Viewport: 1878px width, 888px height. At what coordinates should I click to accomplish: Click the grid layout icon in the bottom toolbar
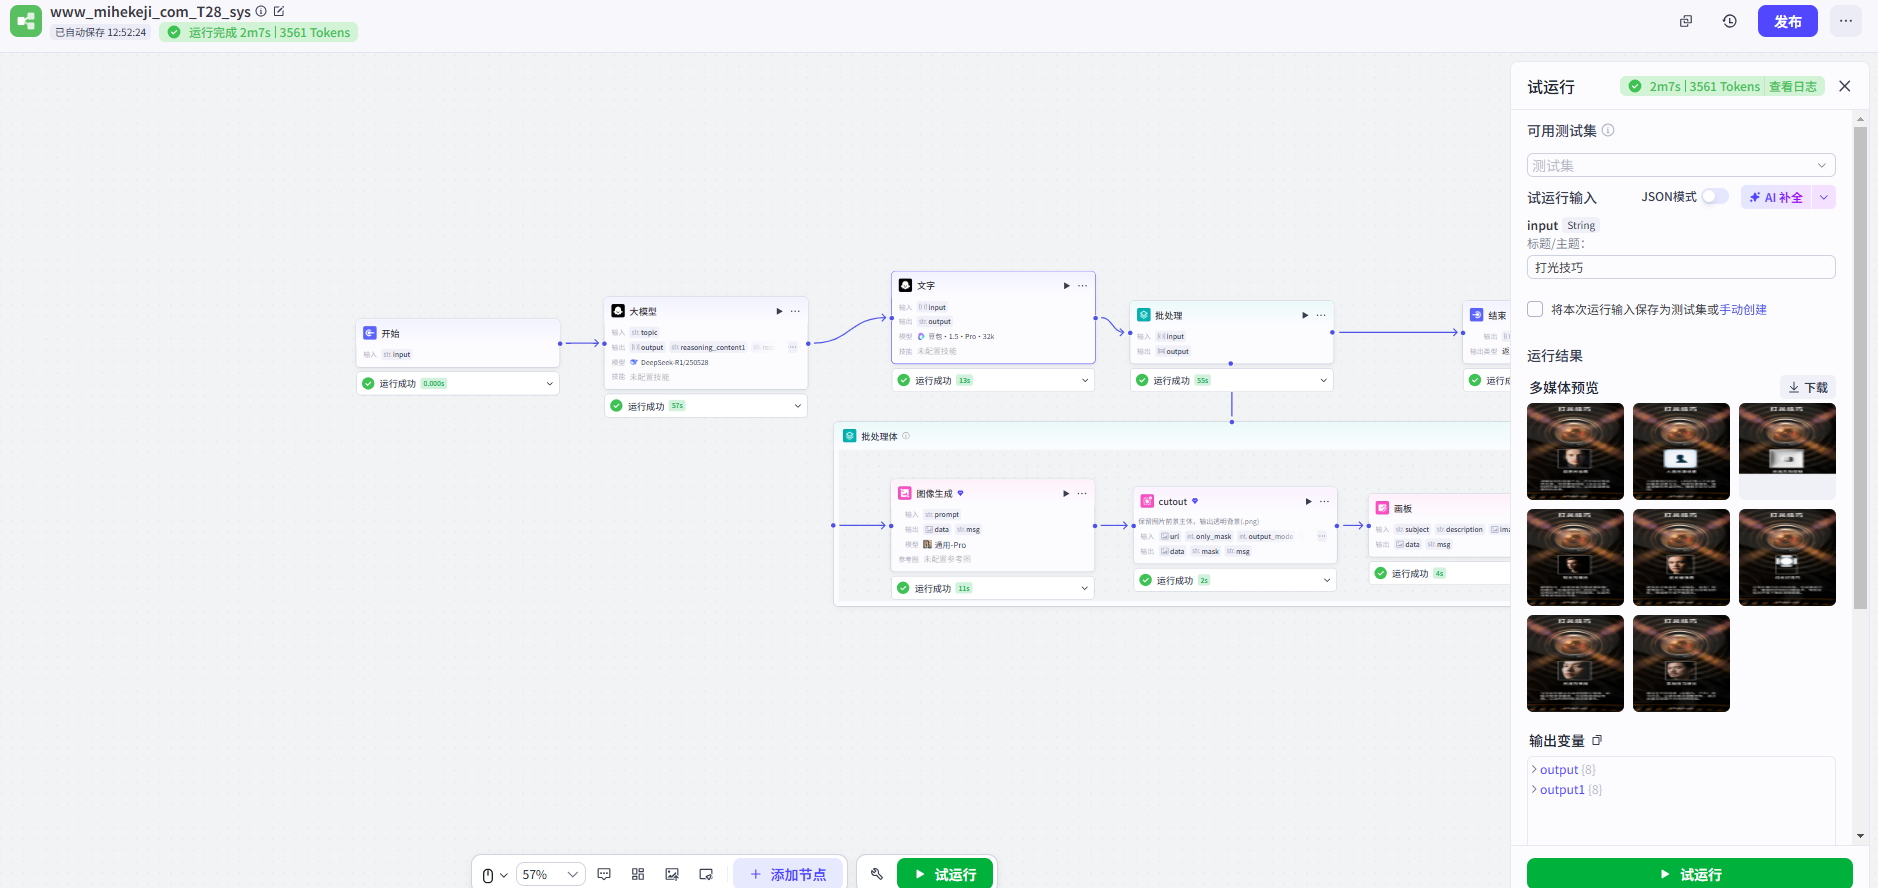click(638, 874)
